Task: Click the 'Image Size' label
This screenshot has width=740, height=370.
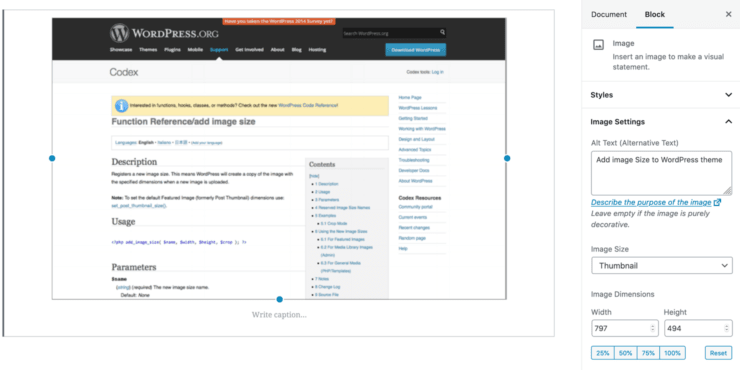Action: pyautogui.click(x=610, y=249)
